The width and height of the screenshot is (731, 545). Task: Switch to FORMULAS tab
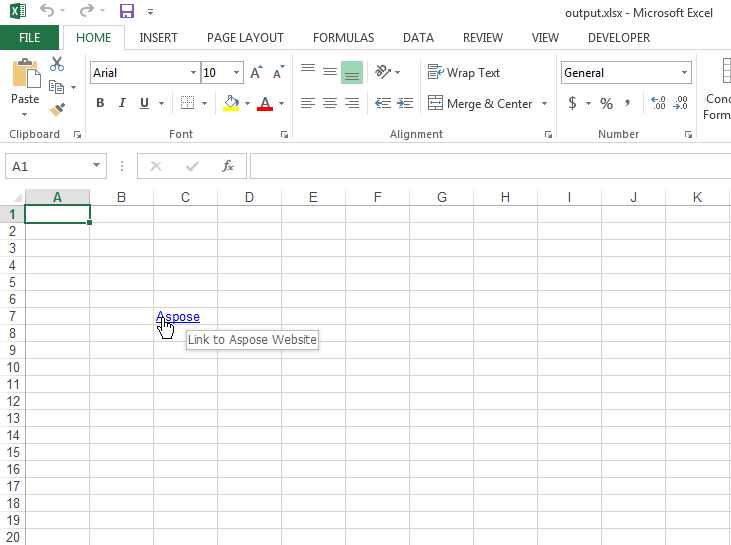point(344,38)
